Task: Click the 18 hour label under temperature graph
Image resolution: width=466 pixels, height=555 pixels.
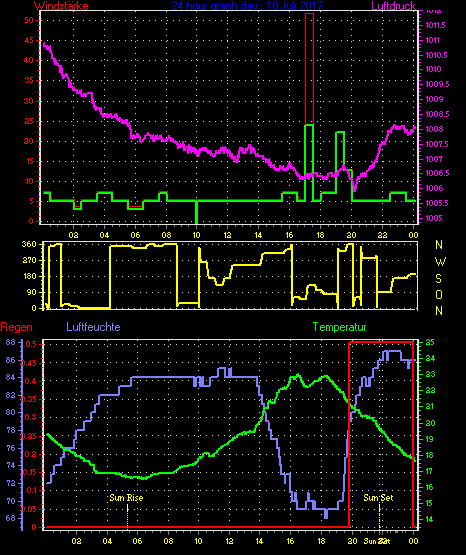Action: click(x=321, y=541)
